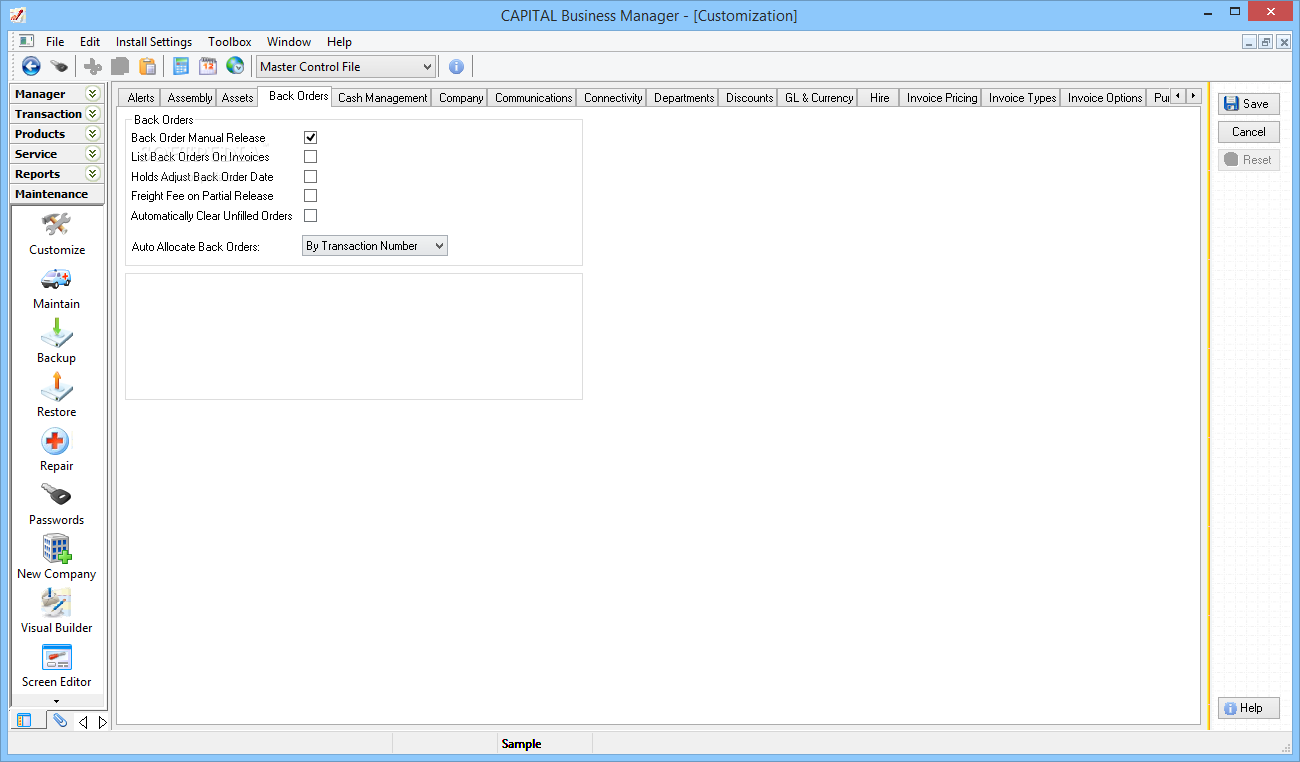Click the left triangle at sidebar bottom
Screen dimensions: 1300x762
tap(83, 722)
